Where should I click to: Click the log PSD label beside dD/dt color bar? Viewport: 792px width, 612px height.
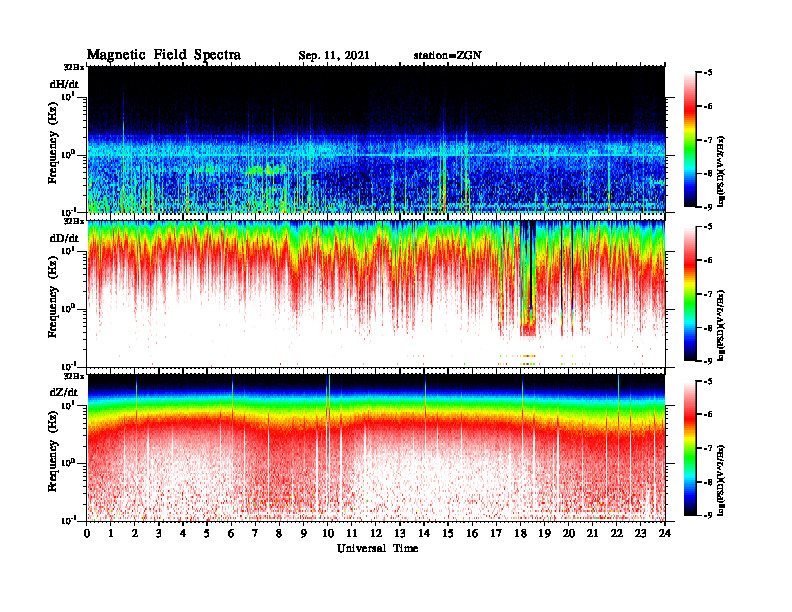[x=722, y=325]
